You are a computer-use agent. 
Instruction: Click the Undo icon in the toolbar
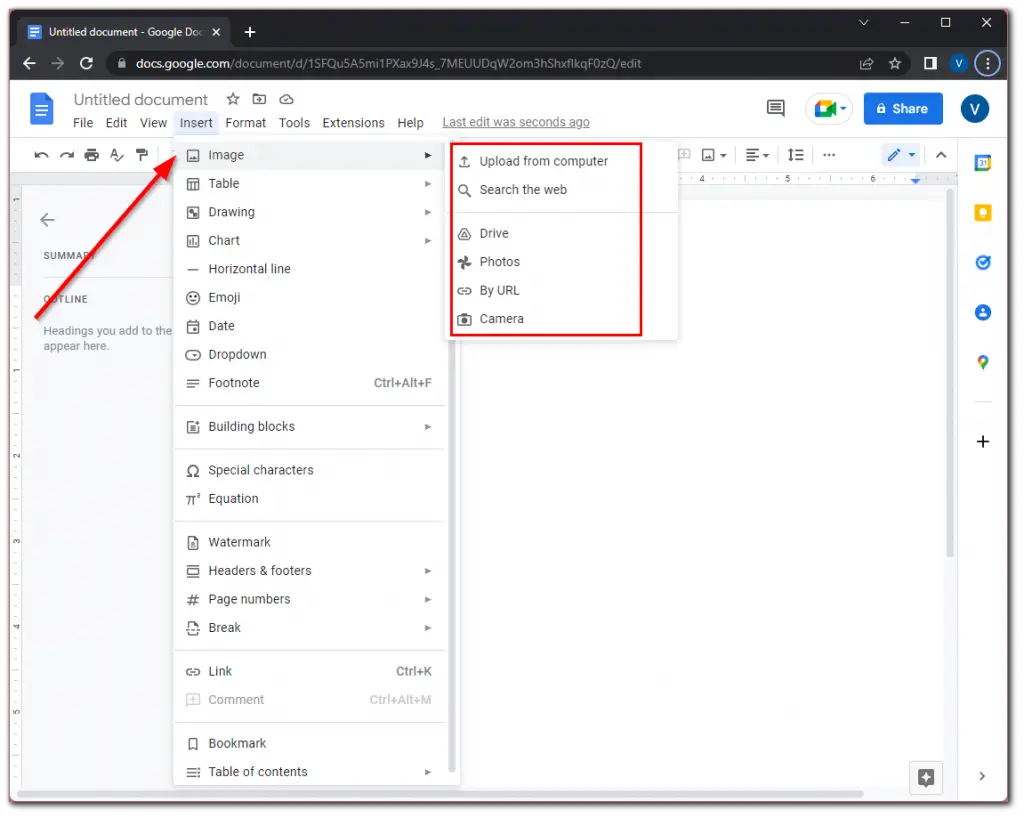(x=41, y=154)
